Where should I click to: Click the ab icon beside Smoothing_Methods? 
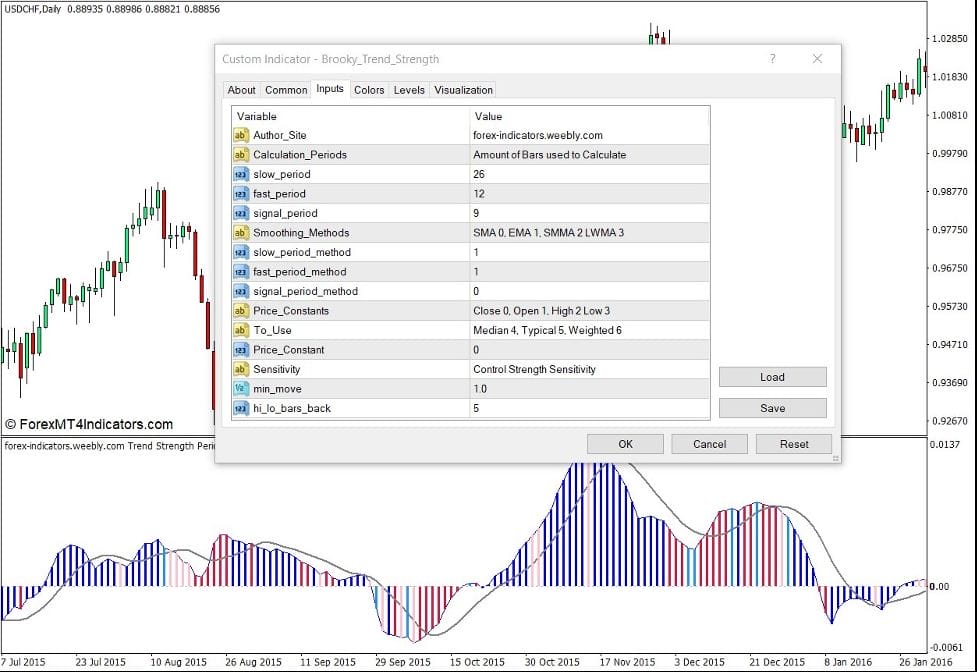[239, 232]
